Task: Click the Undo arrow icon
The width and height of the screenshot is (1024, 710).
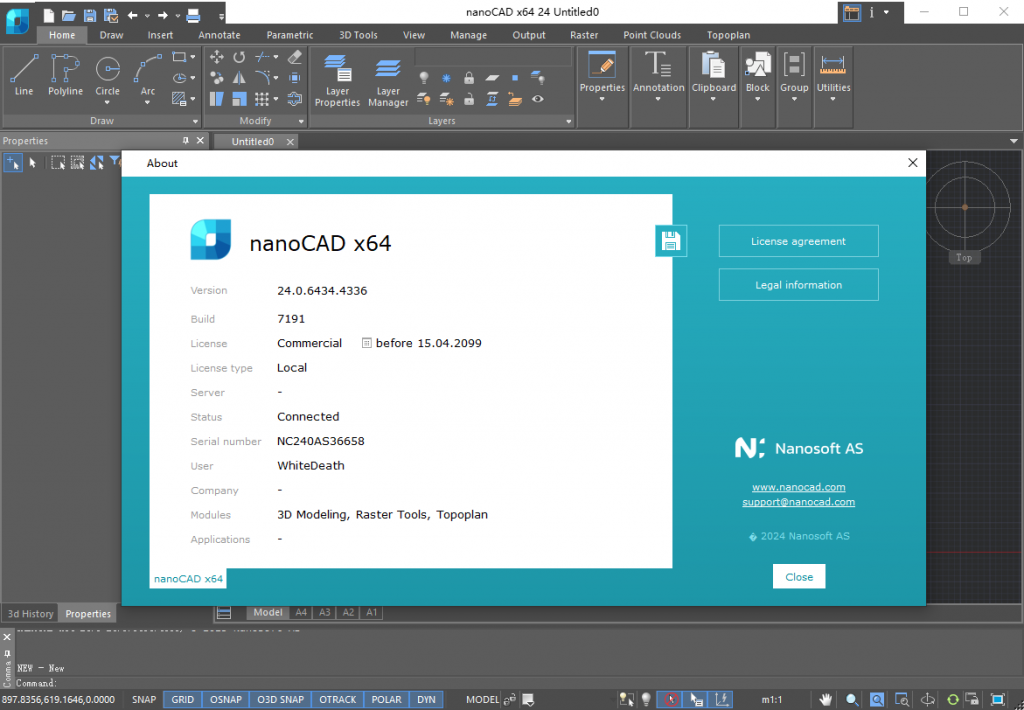Action: pos(133,15)
